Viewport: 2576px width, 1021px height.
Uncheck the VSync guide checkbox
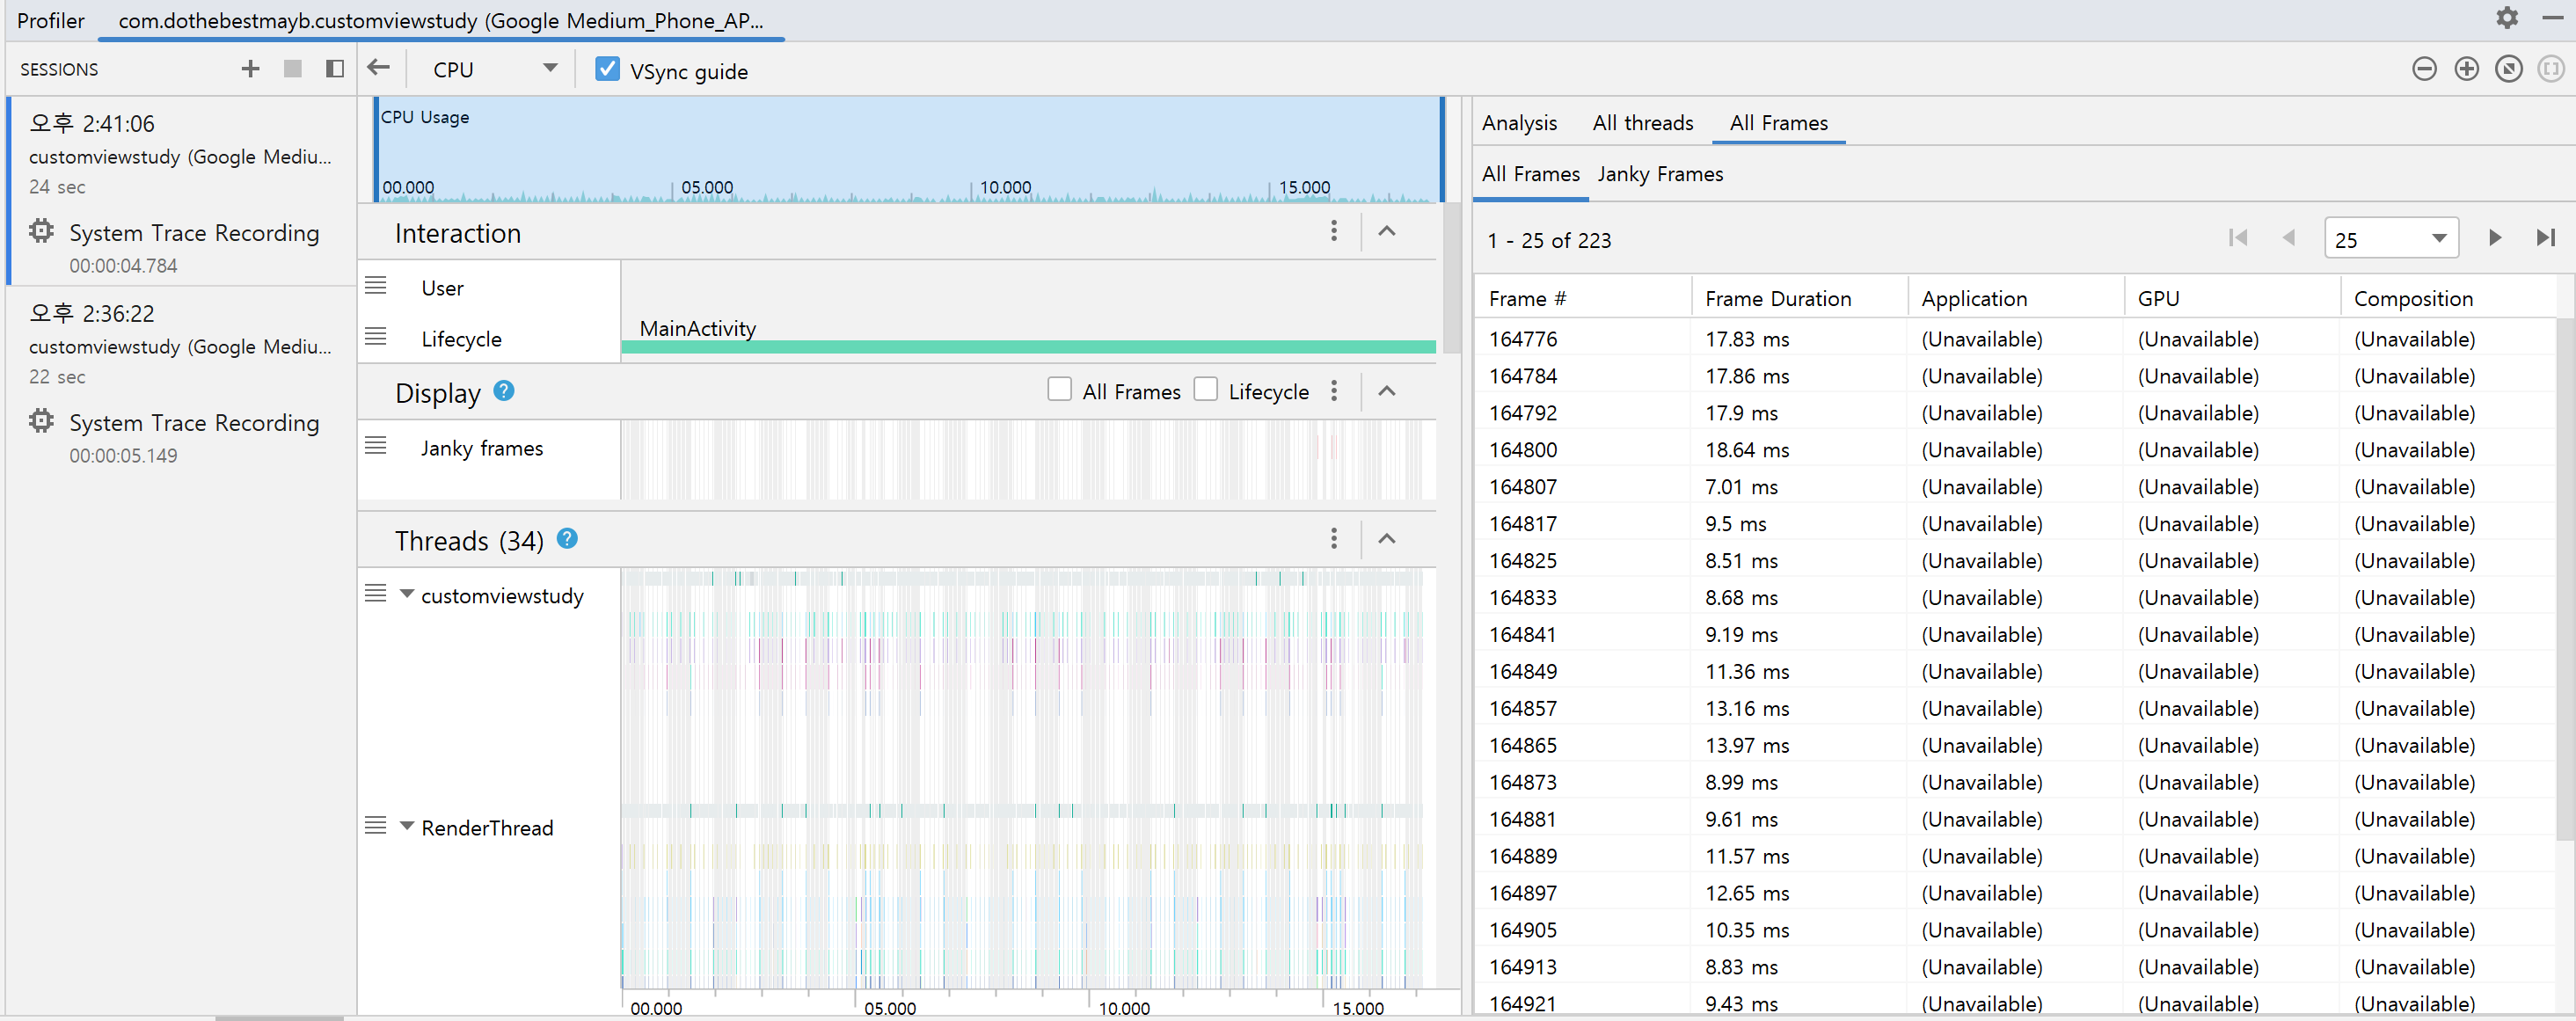pos(606,69)
